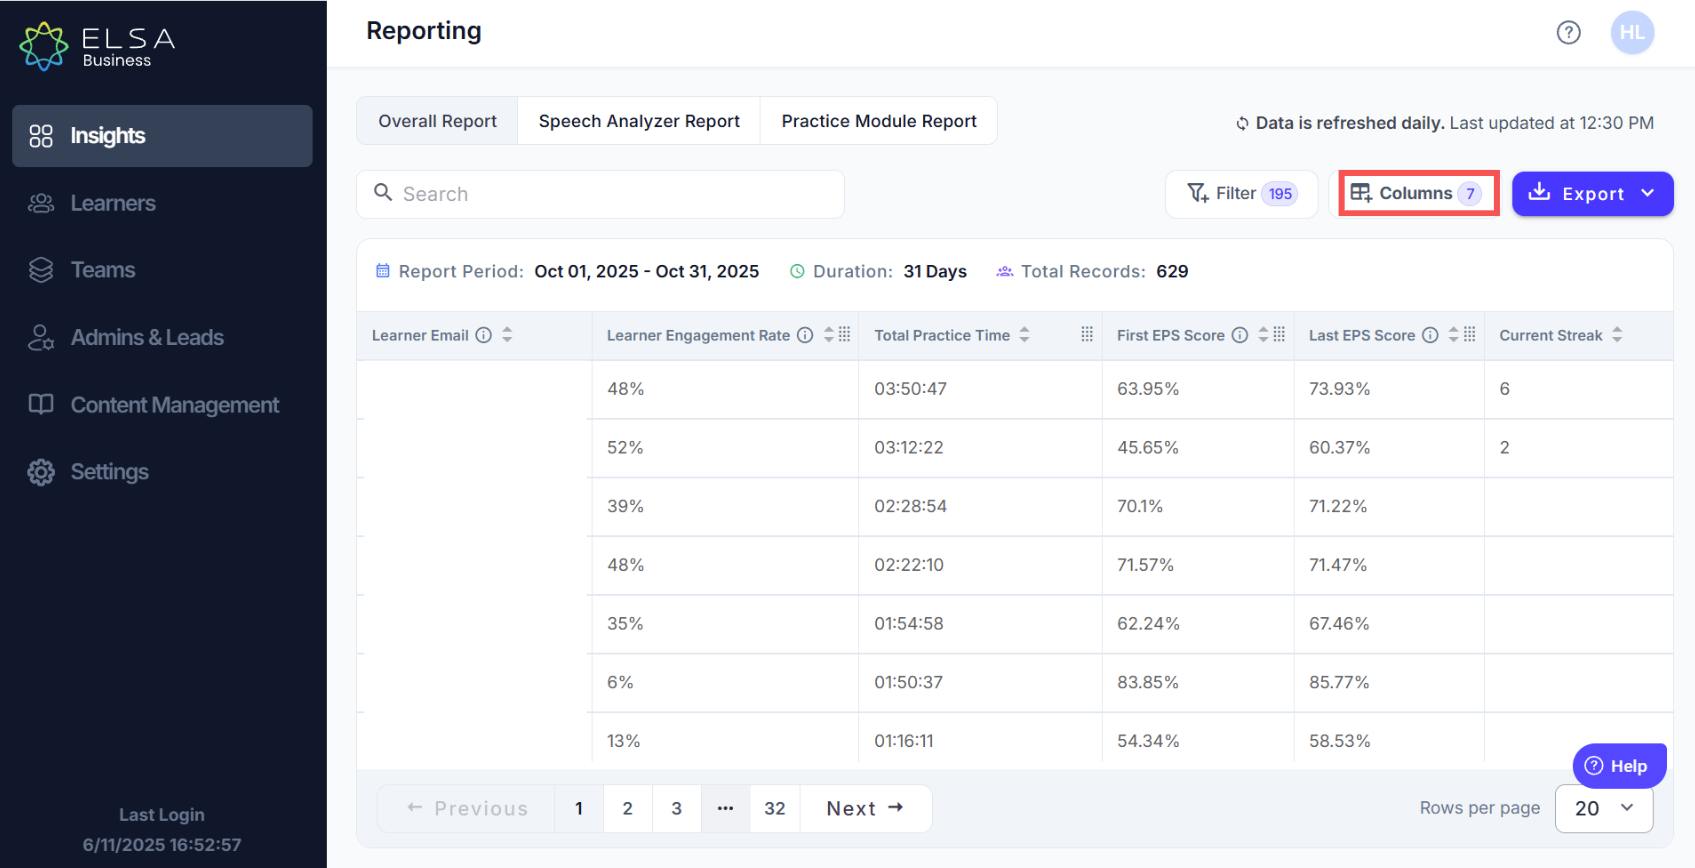This screenshot has width=1695, height=868.
Task: Open the Export dropdown button
Action: pyautogui.click(x=1592, y=194)
